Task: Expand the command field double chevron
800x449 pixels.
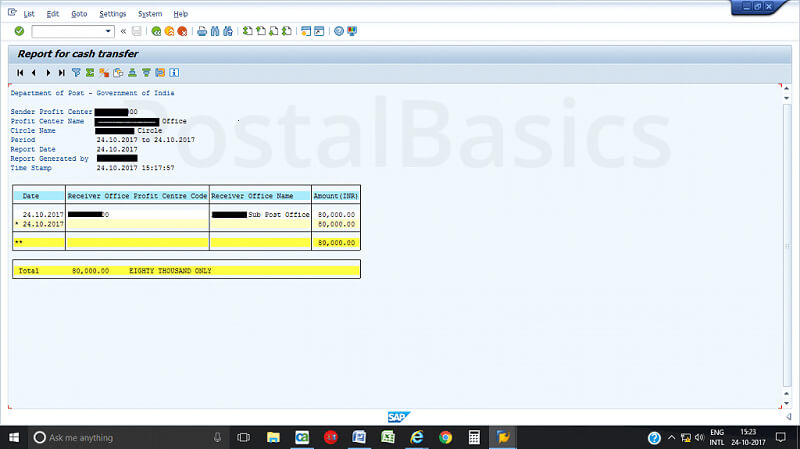Action: click(x=123, y=31)
